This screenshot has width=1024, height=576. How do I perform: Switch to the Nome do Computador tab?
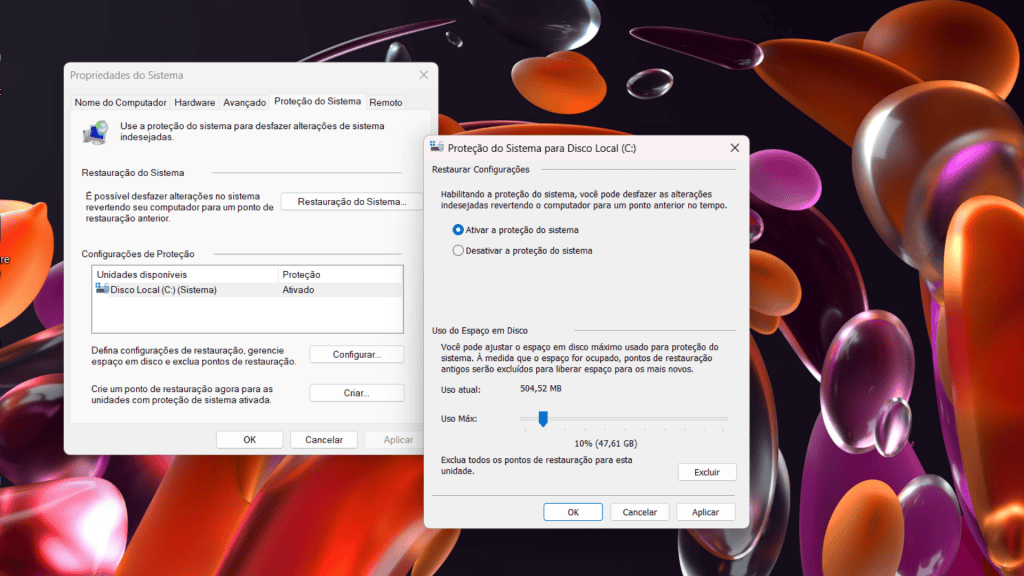pos(120,102)
